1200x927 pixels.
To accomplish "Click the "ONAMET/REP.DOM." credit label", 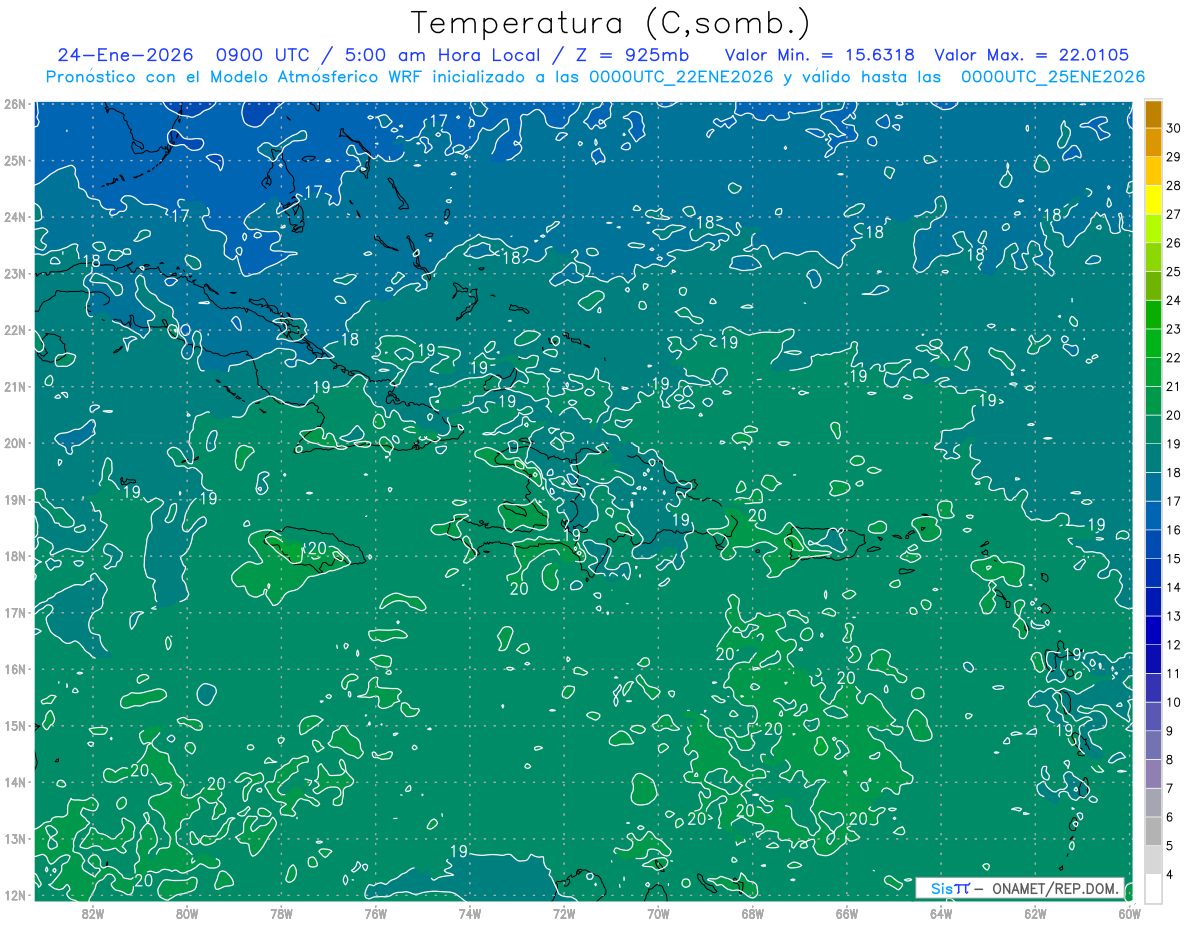I will pyautogui.click(x=1054, y=888).
